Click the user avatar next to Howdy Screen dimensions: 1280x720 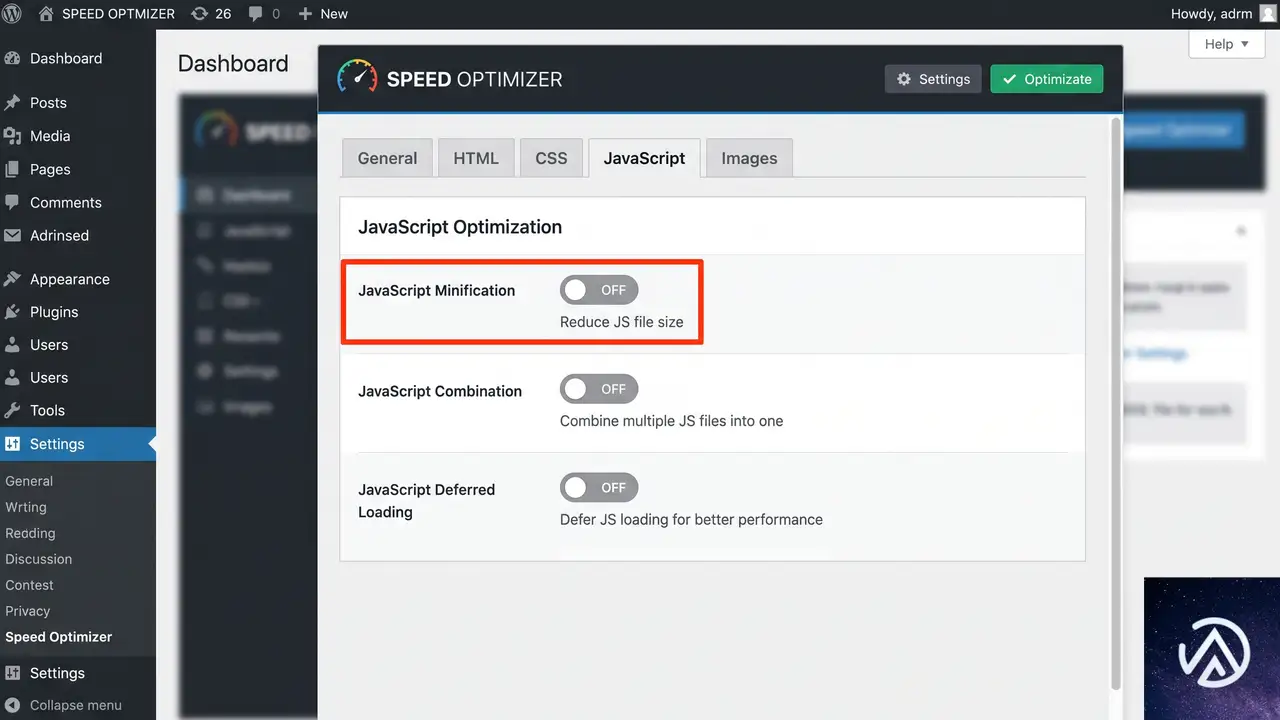[x=1267, y=14]
